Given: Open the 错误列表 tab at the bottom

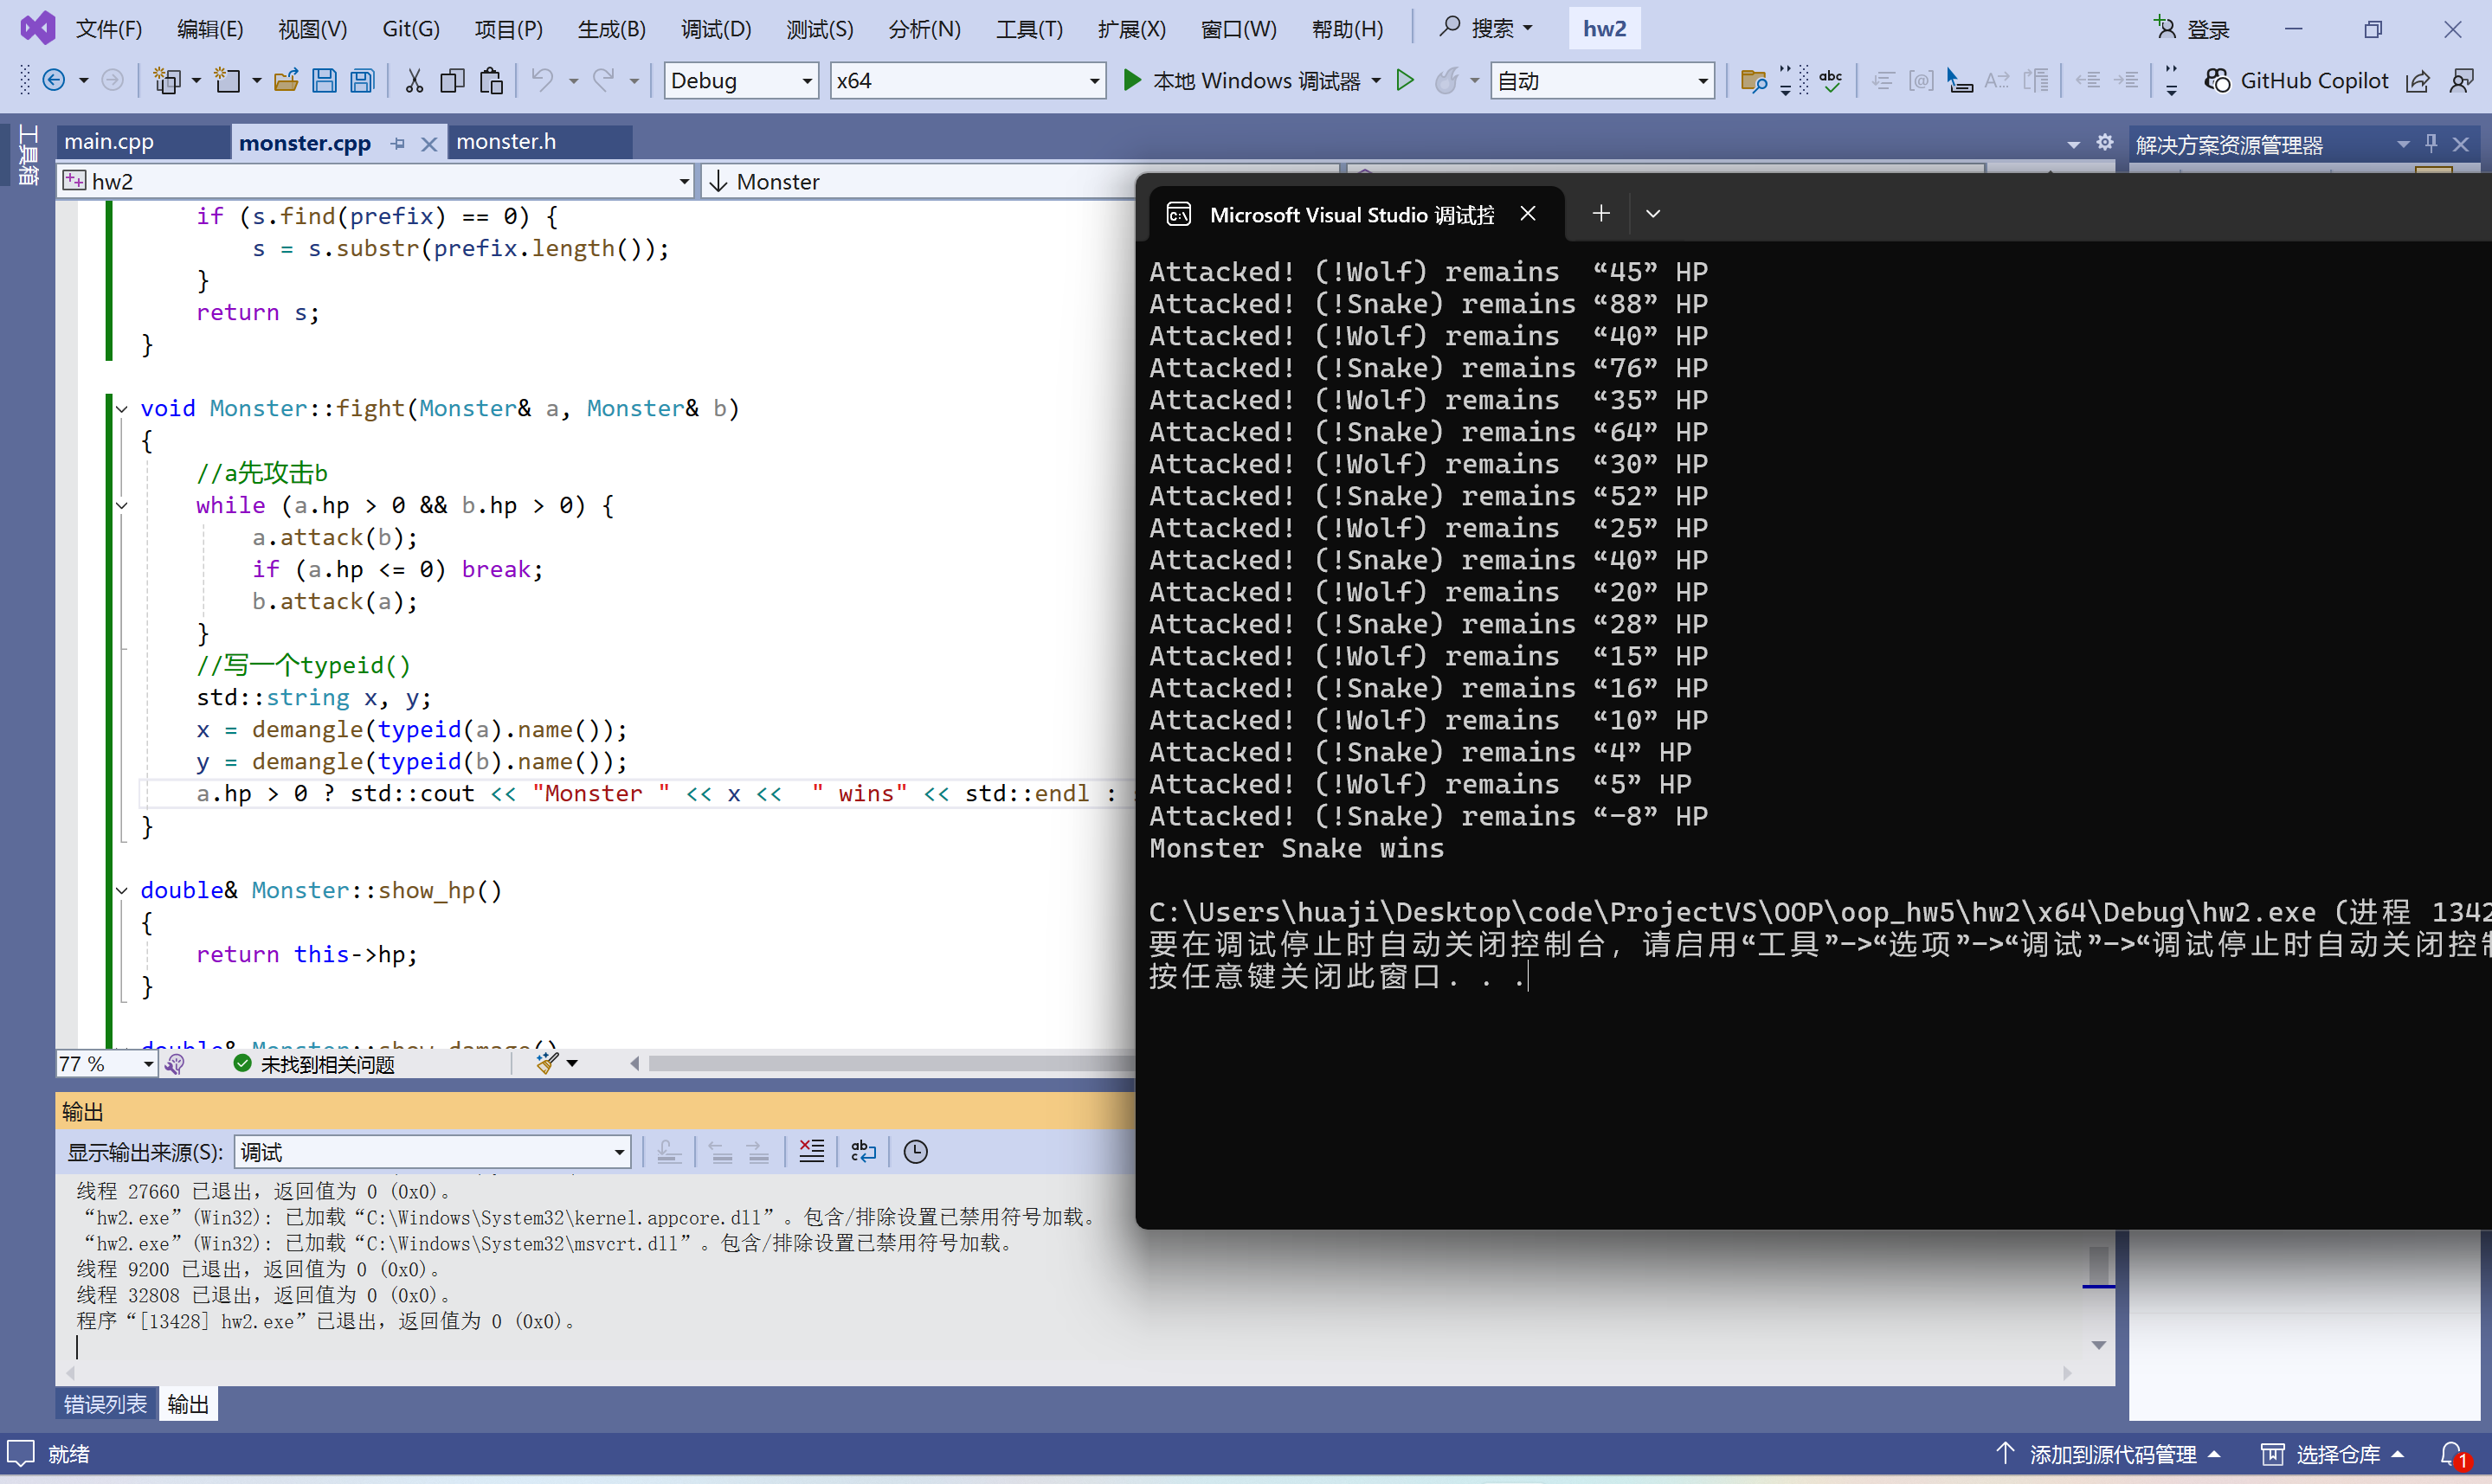Looking at the screenshot, I should (105, 1404).
